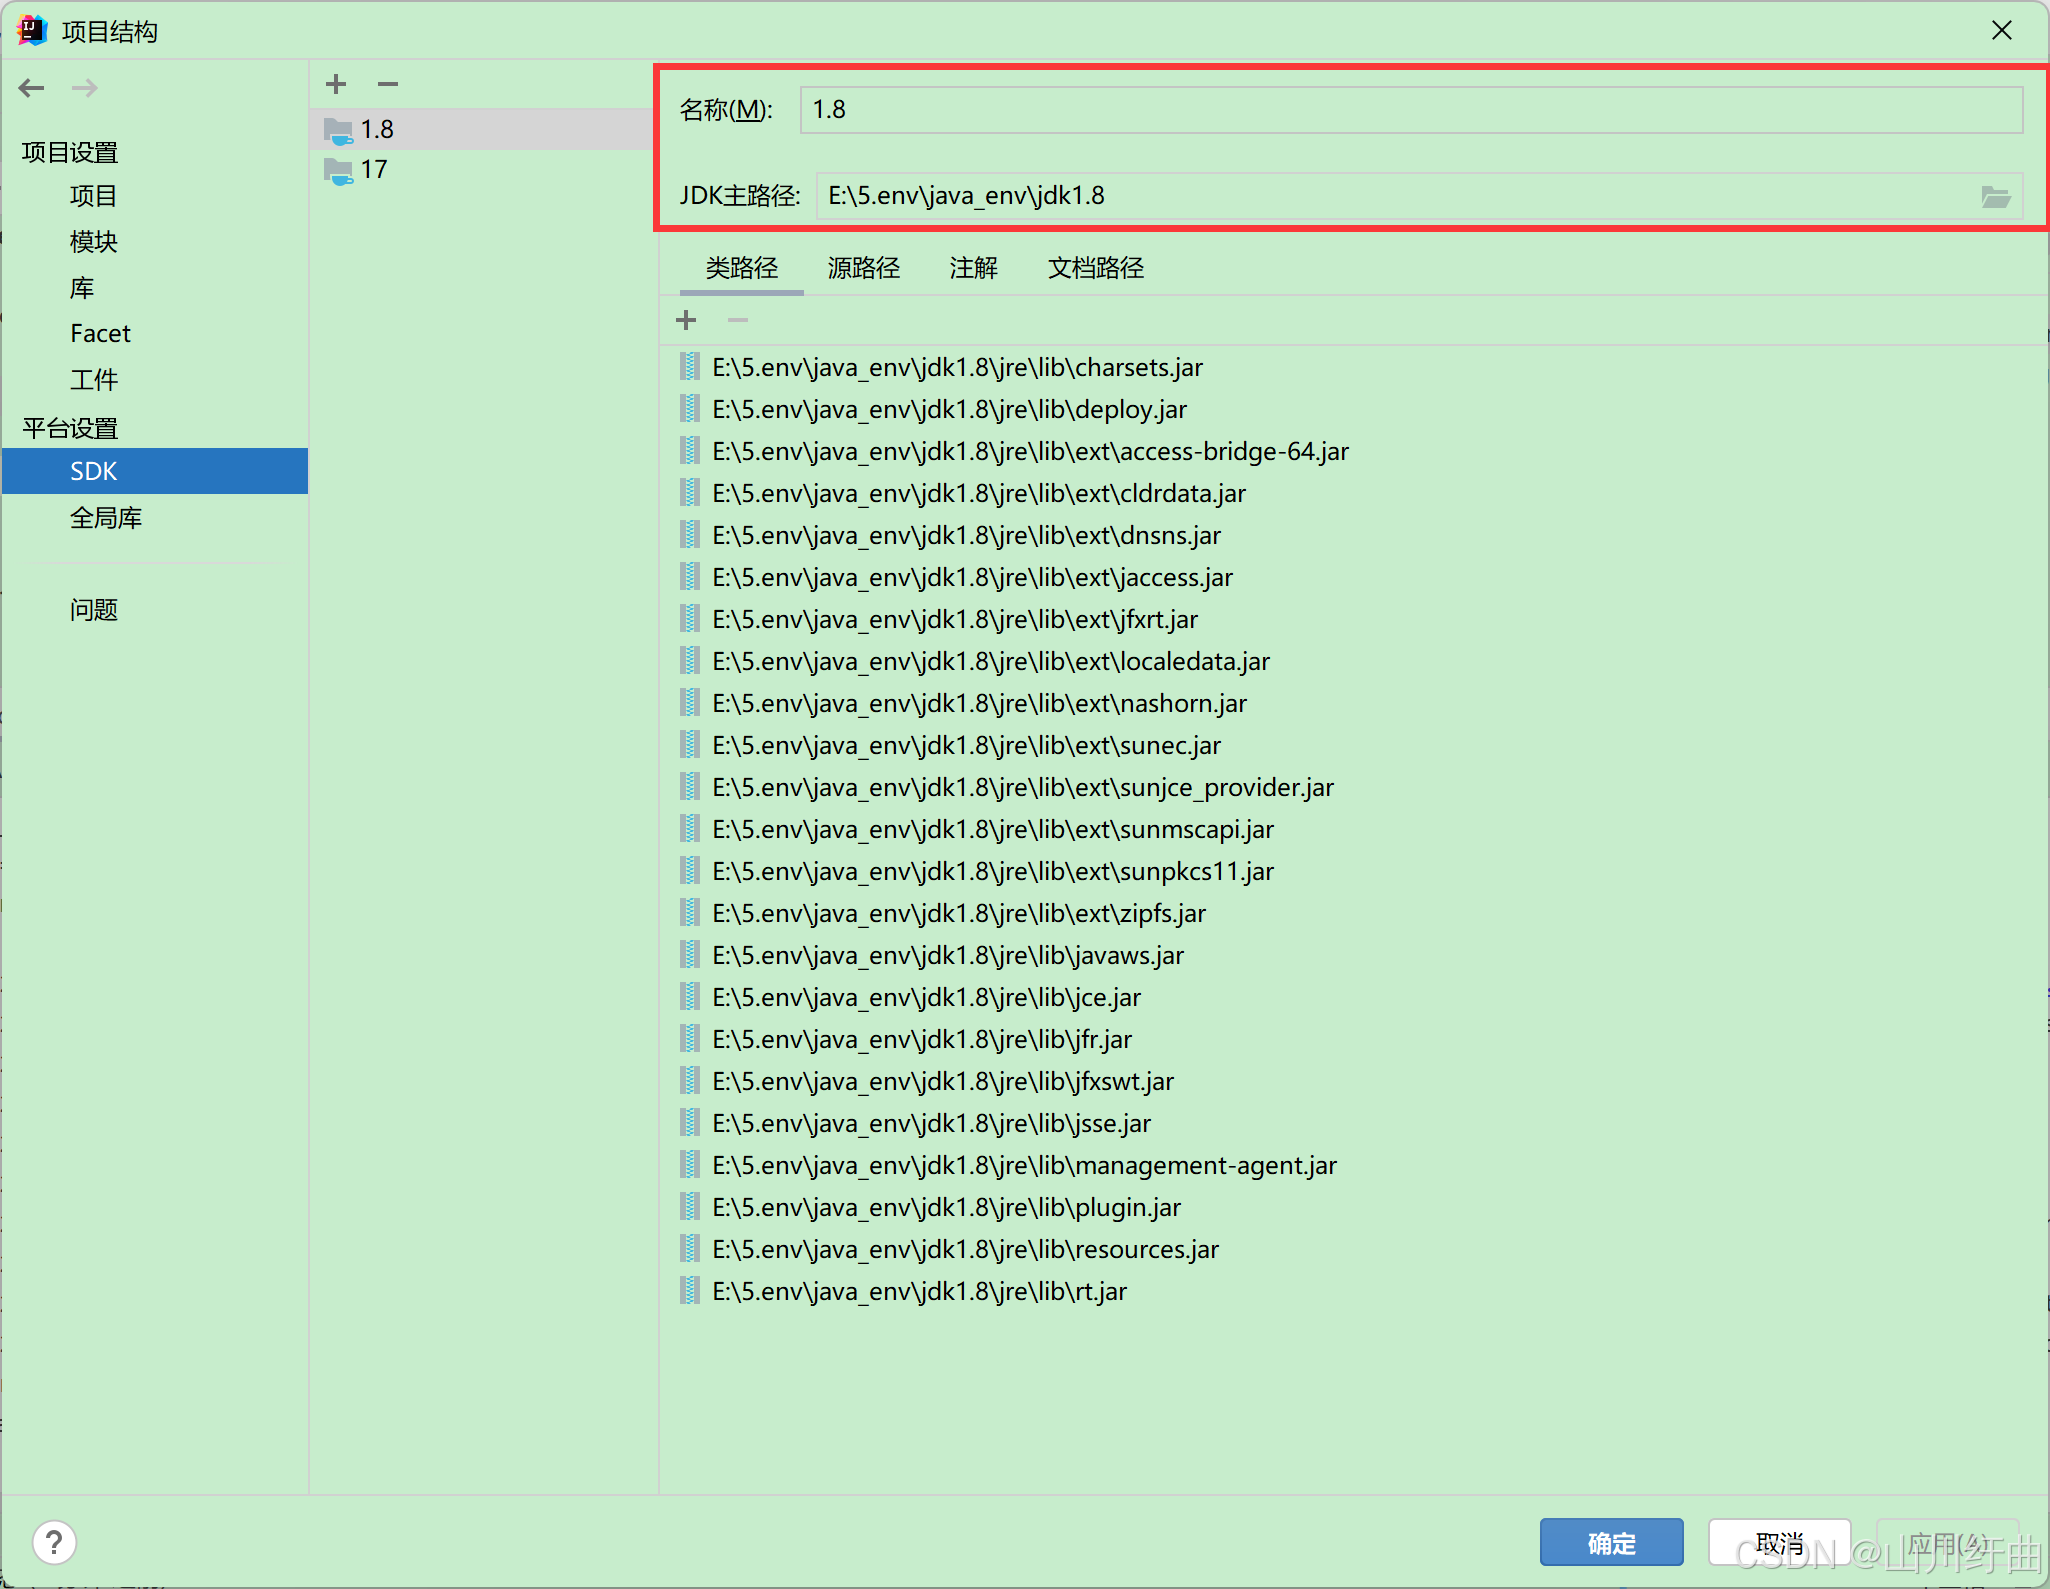Click the 取消 button

pos(1778,1543)
